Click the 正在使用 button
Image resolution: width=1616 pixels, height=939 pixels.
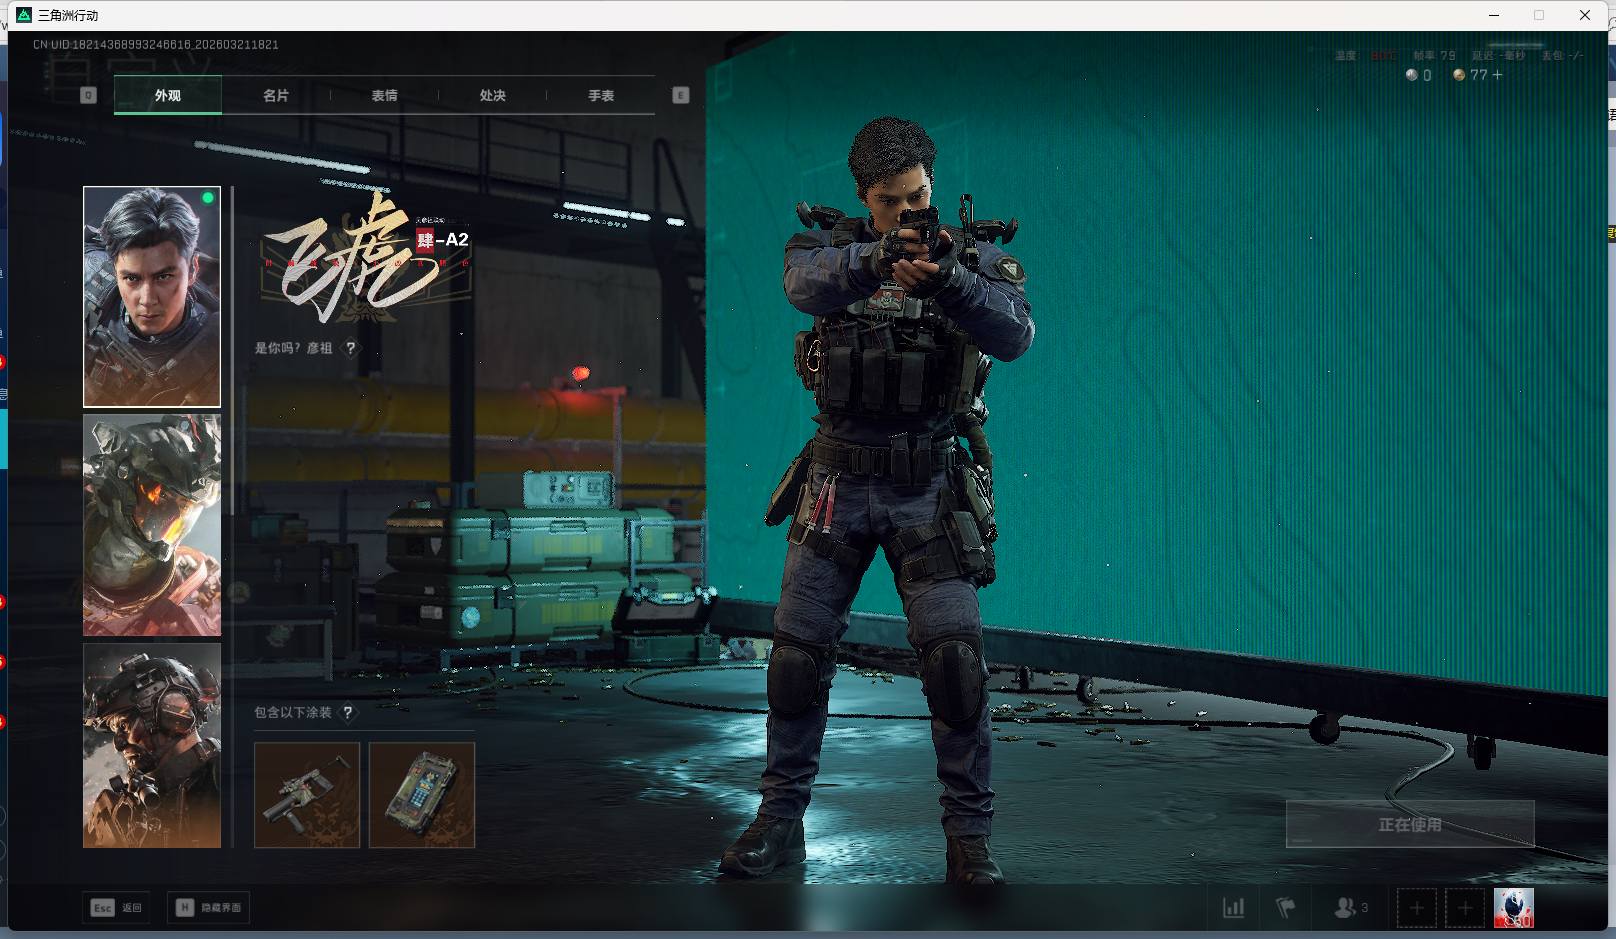1409,824
